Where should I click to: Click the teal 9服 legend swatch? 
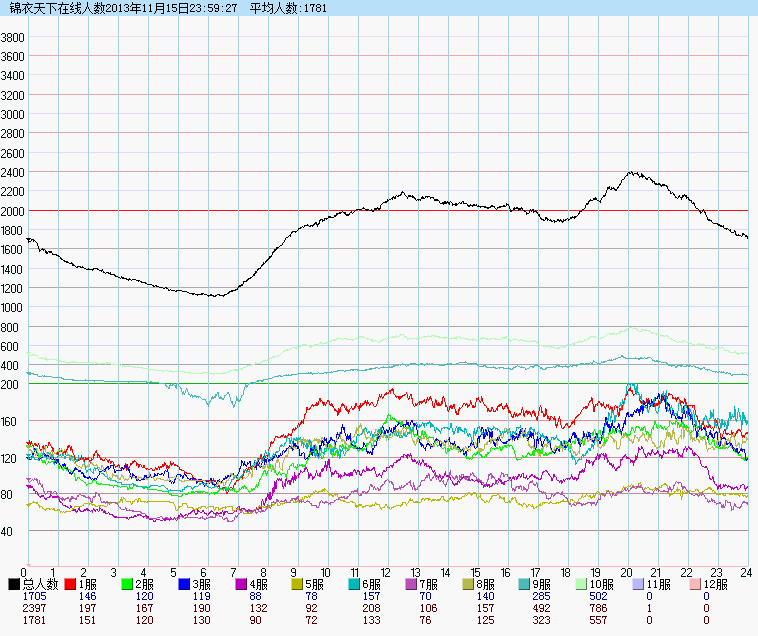tap(527, 583)
